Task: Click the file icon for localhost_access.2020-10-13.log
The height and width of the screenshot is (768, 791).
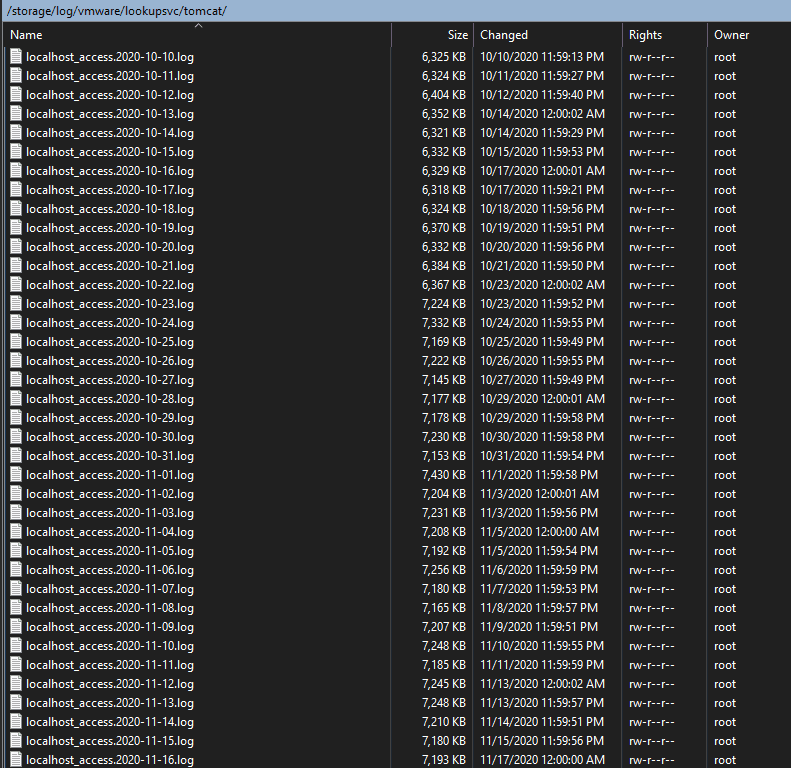Action: 16,114
